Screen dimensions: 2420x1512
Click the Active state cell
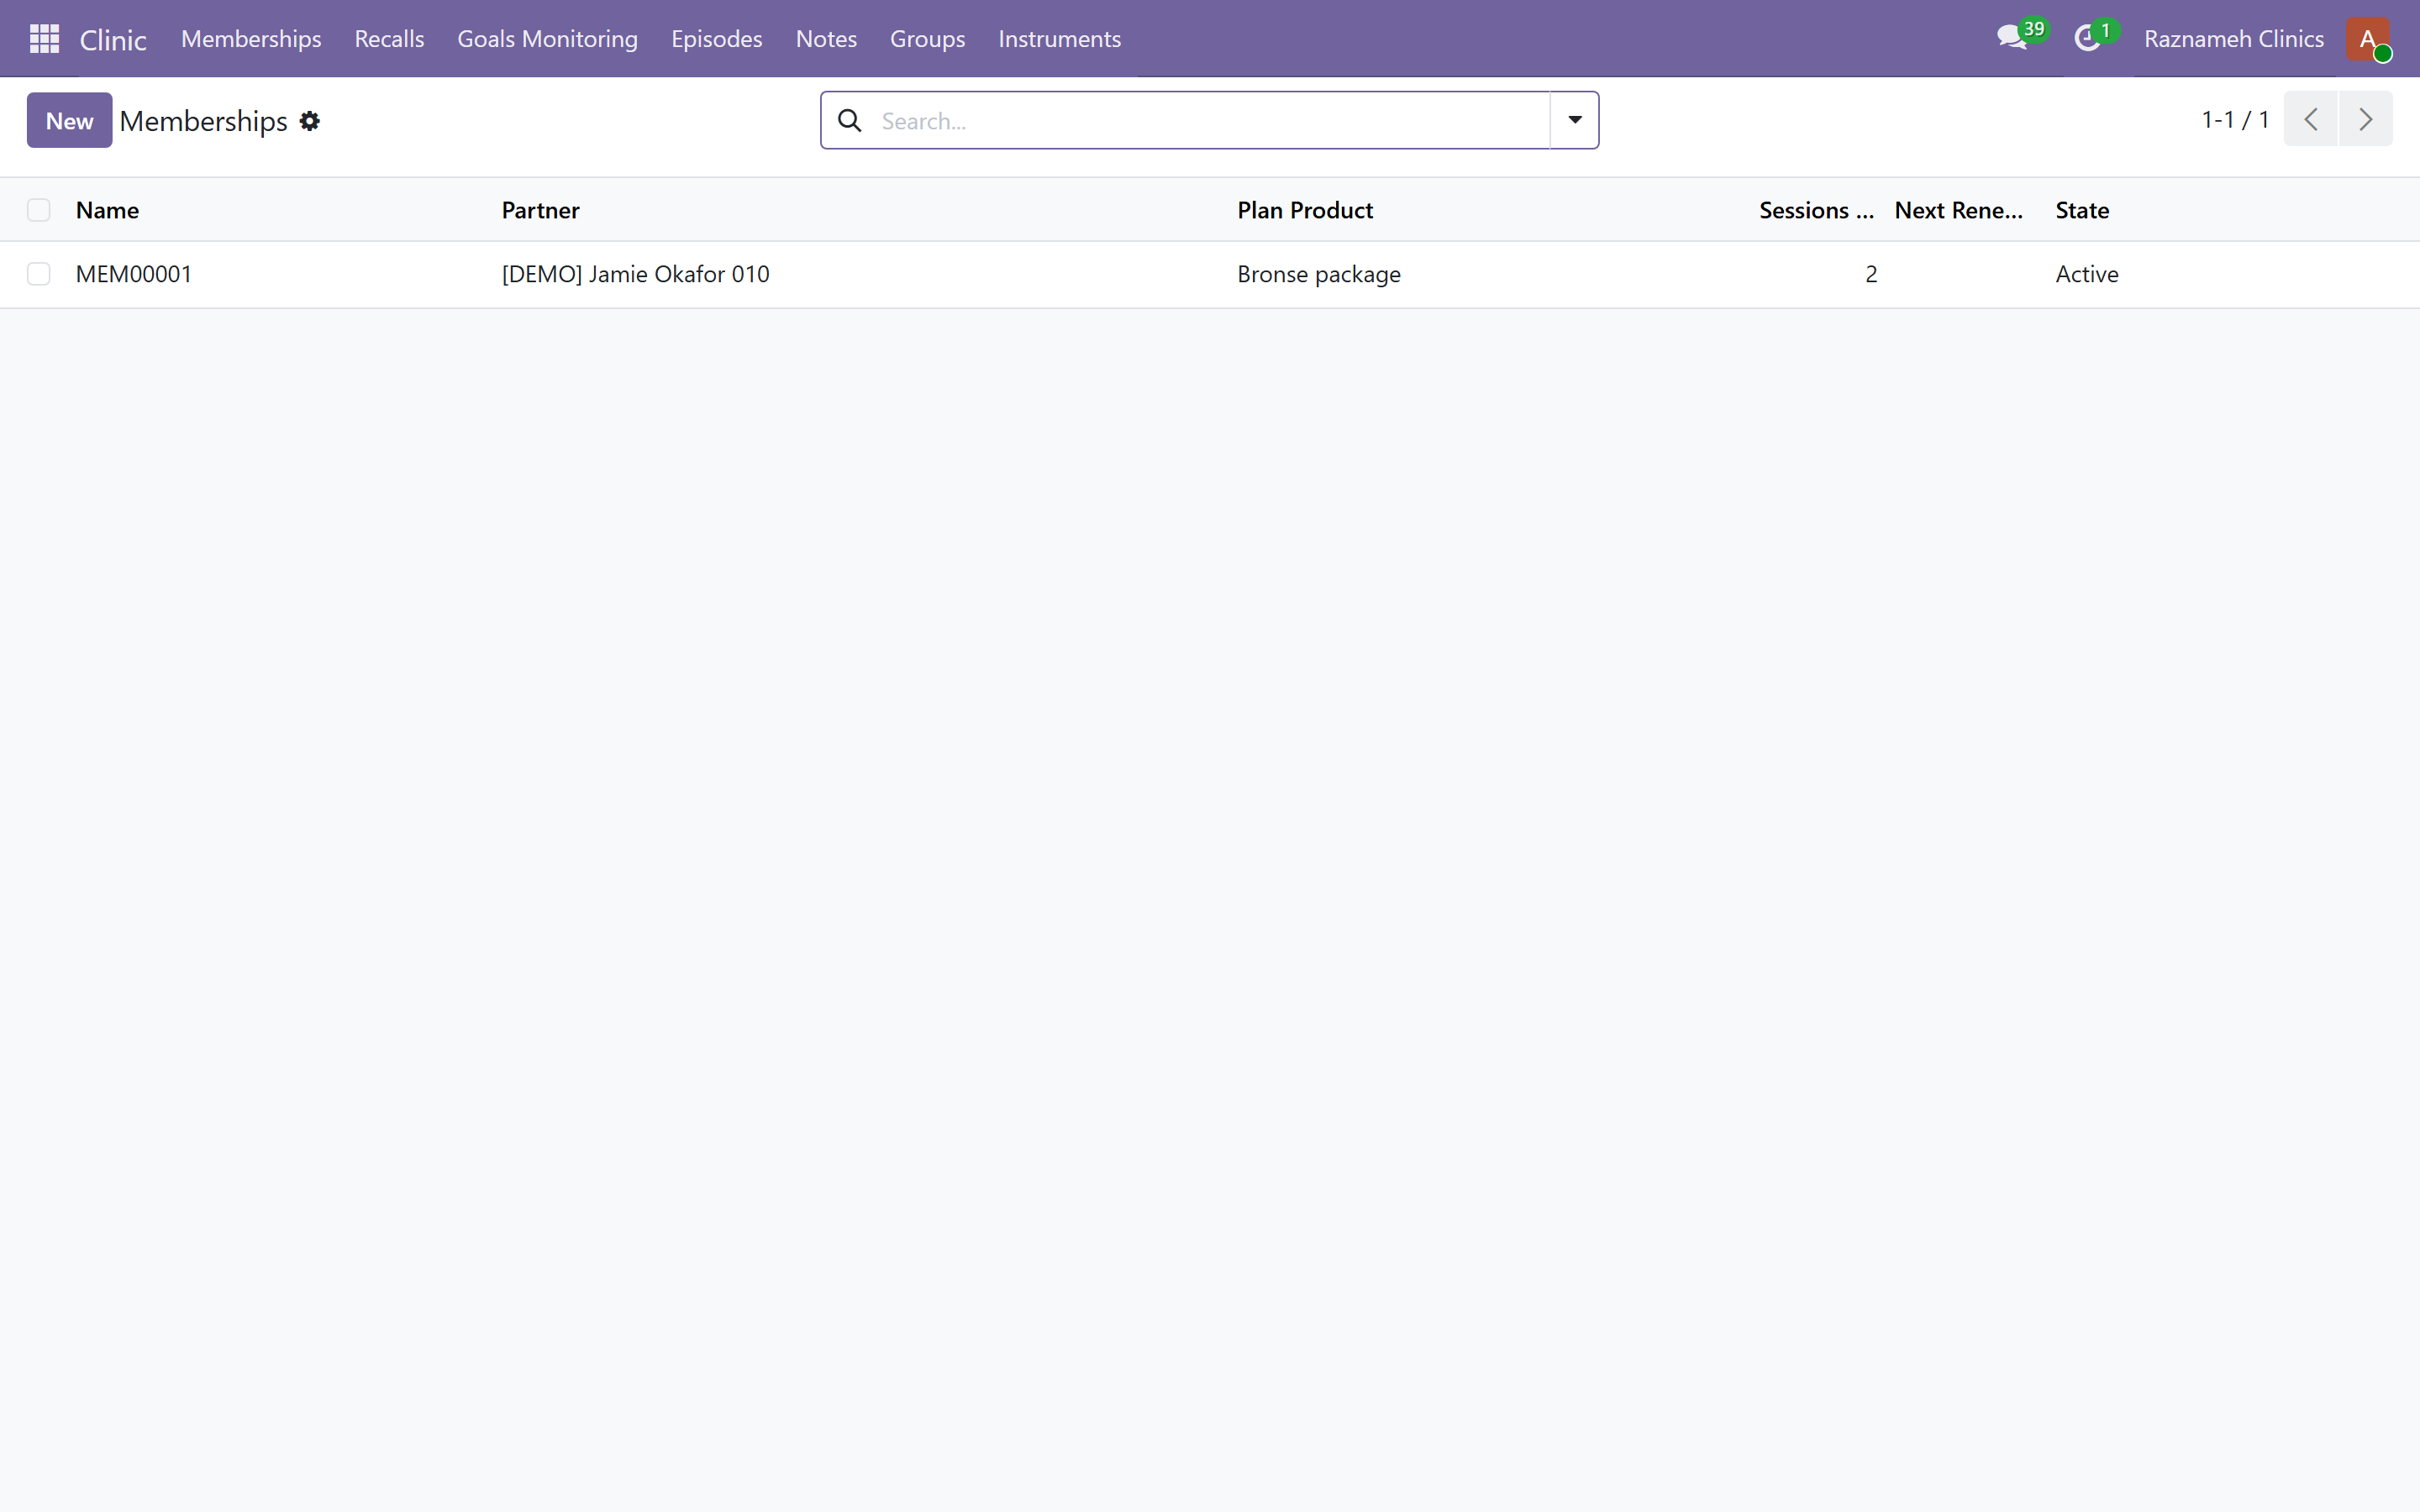point(2086,274)
